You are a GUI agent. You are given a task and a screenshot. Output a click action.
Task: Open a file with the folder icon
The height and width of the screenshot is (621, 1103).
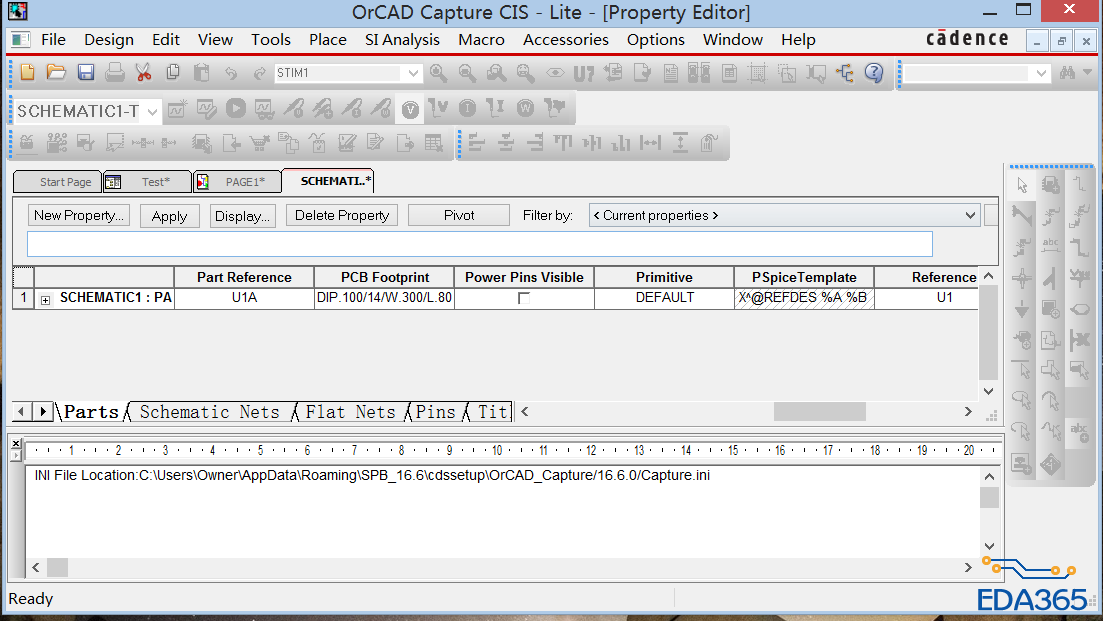(x=56, y=72)
